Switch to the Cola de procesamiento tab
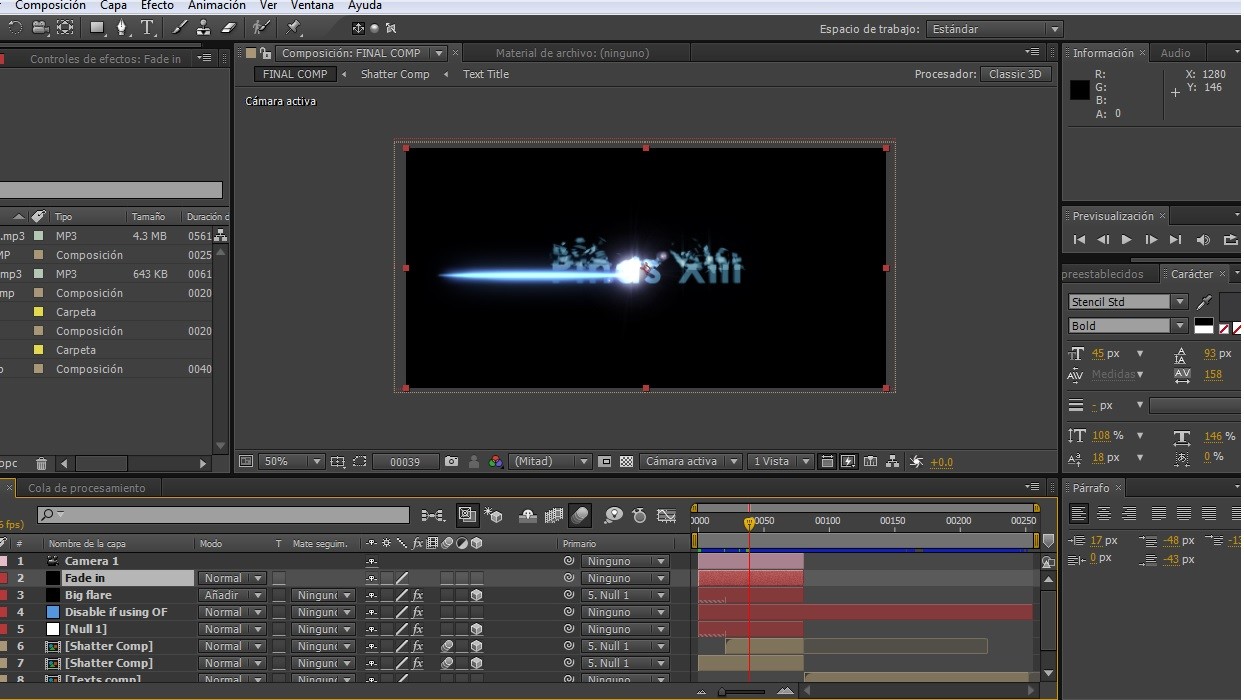Image resolution: width=1244 pixels, height=700 pixels. coord(86,488)
